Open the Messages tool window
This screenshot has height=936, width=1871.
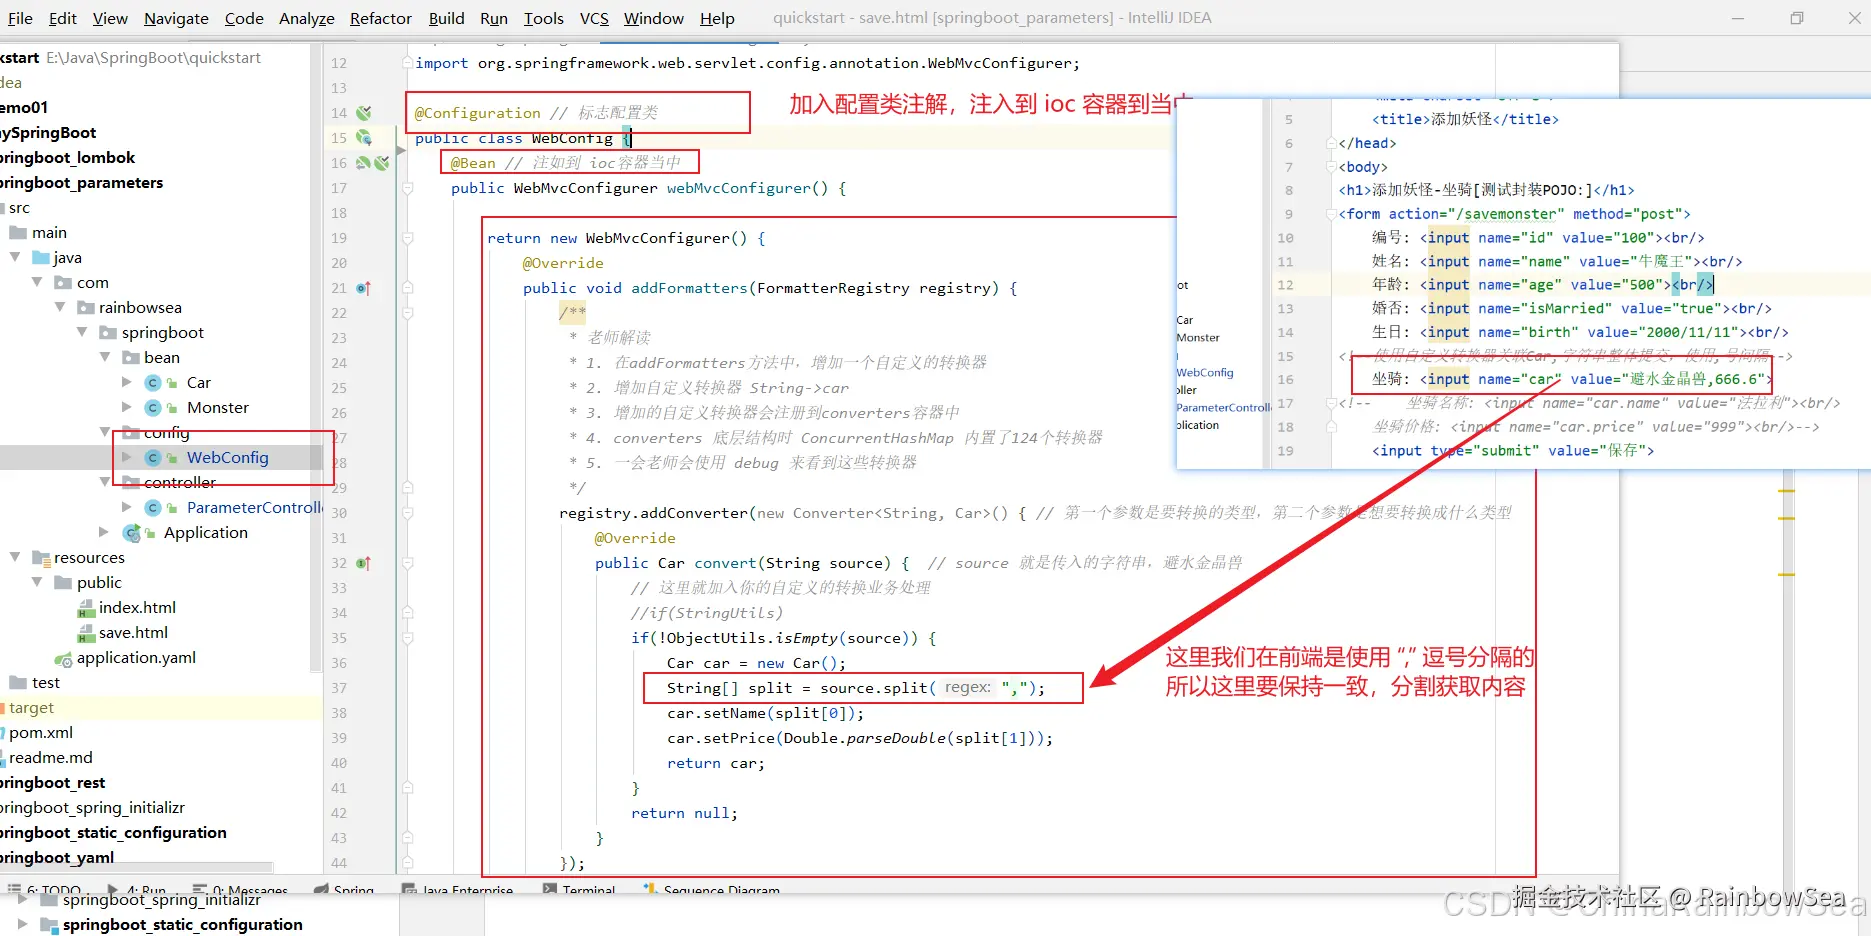tap(240, 888)
